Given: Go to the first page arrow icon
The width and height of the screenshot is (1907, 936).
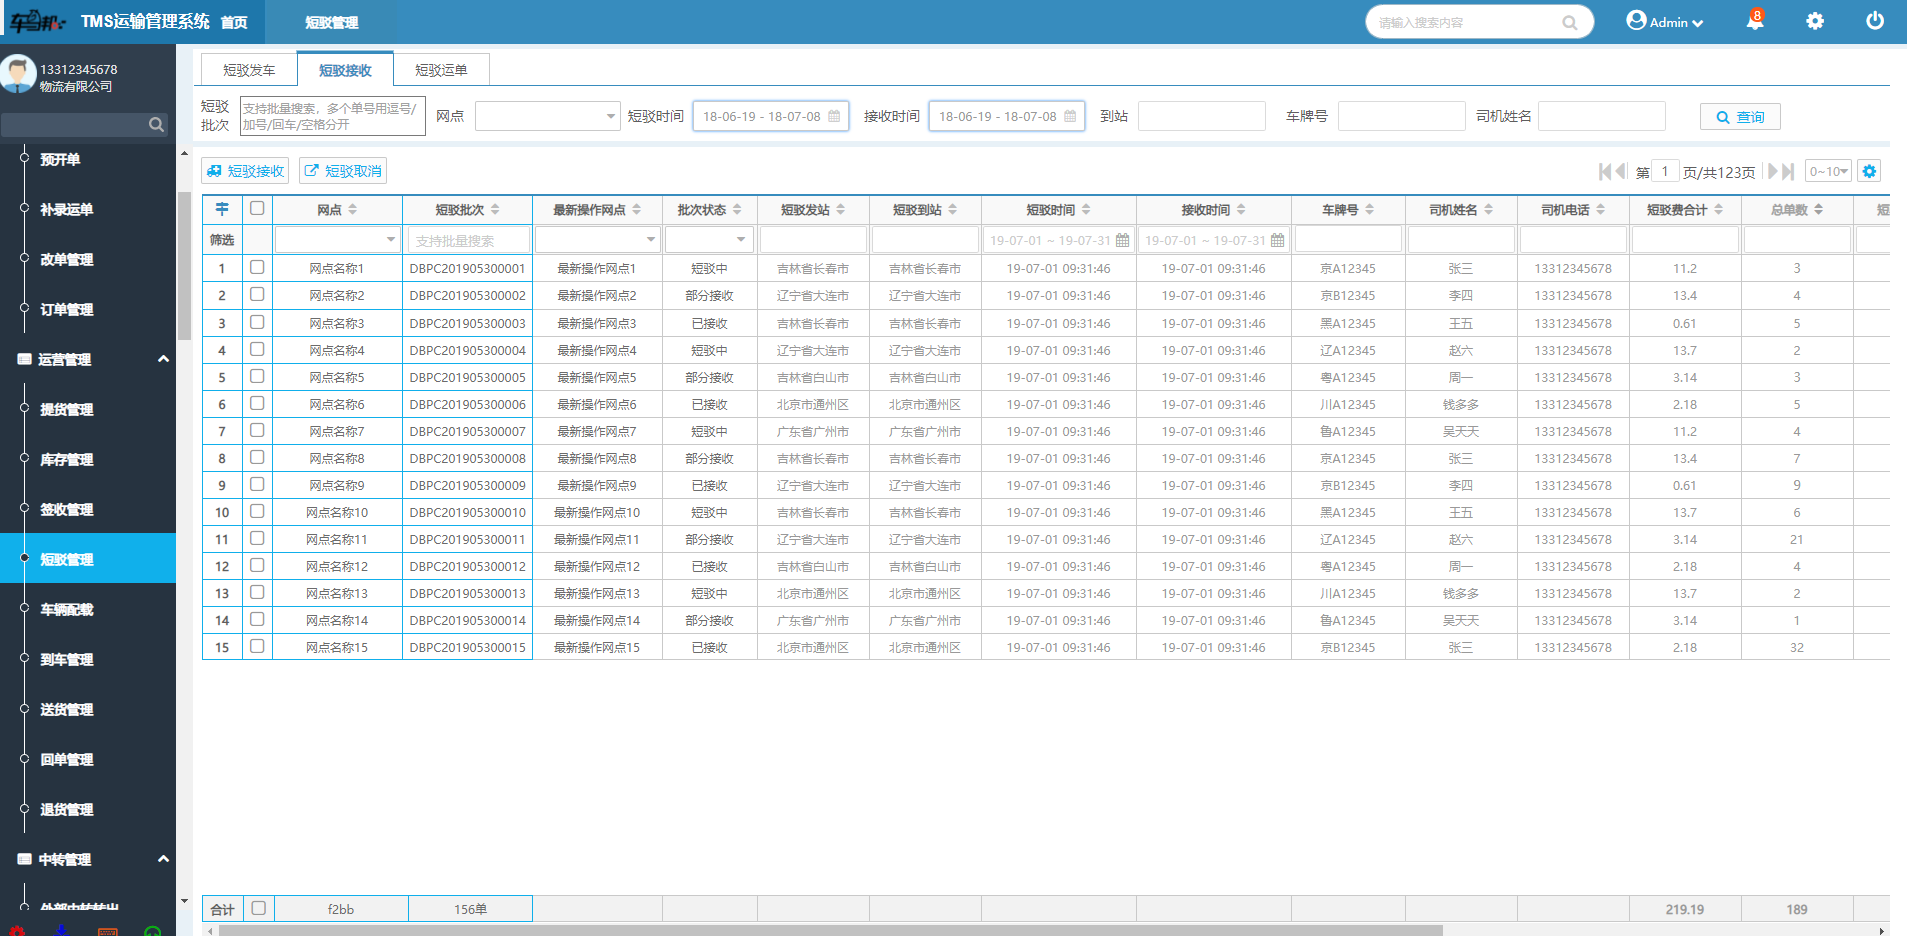Looking at the screenshot, I should pyautogui.click(x=1605, y=171).
